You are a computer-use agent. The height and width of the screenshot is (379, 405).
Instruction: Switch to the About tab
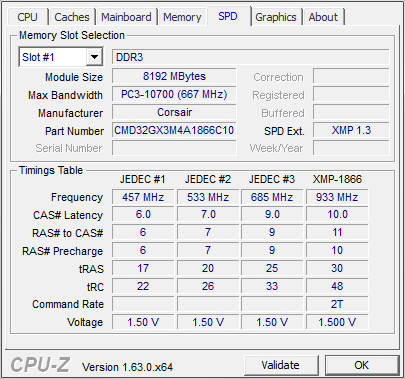point(323,17)
